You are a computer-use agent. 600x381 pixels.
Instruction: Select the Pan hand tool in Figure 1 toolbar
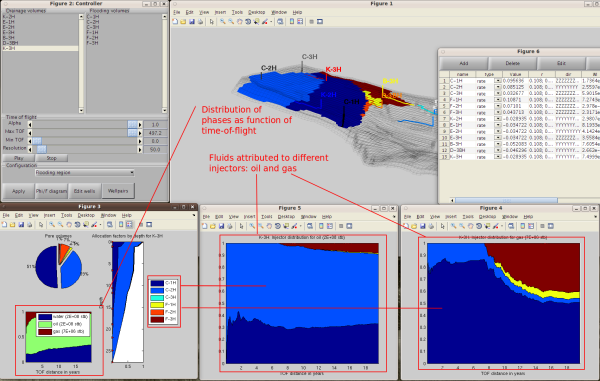[x=240, y=22]
